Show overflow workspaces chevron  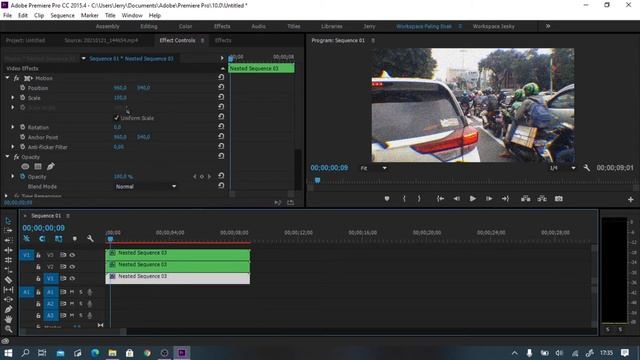click(x=548, y=26)
